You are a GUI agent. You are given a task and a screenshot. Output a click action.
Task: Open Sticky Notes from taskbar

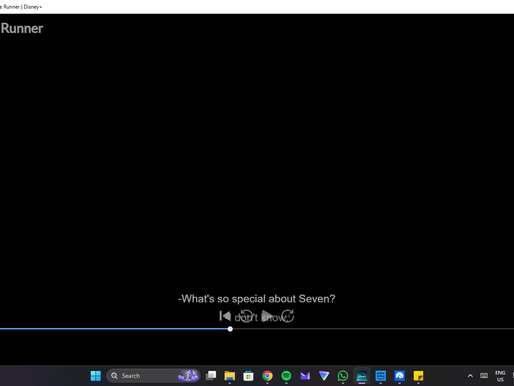click(418, 376)
